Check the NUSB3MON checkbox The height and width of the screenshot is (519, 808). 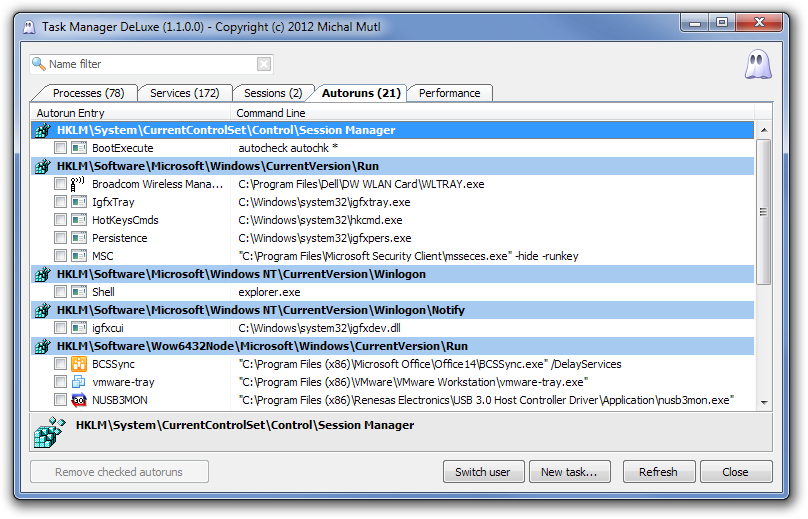[60, 400]
